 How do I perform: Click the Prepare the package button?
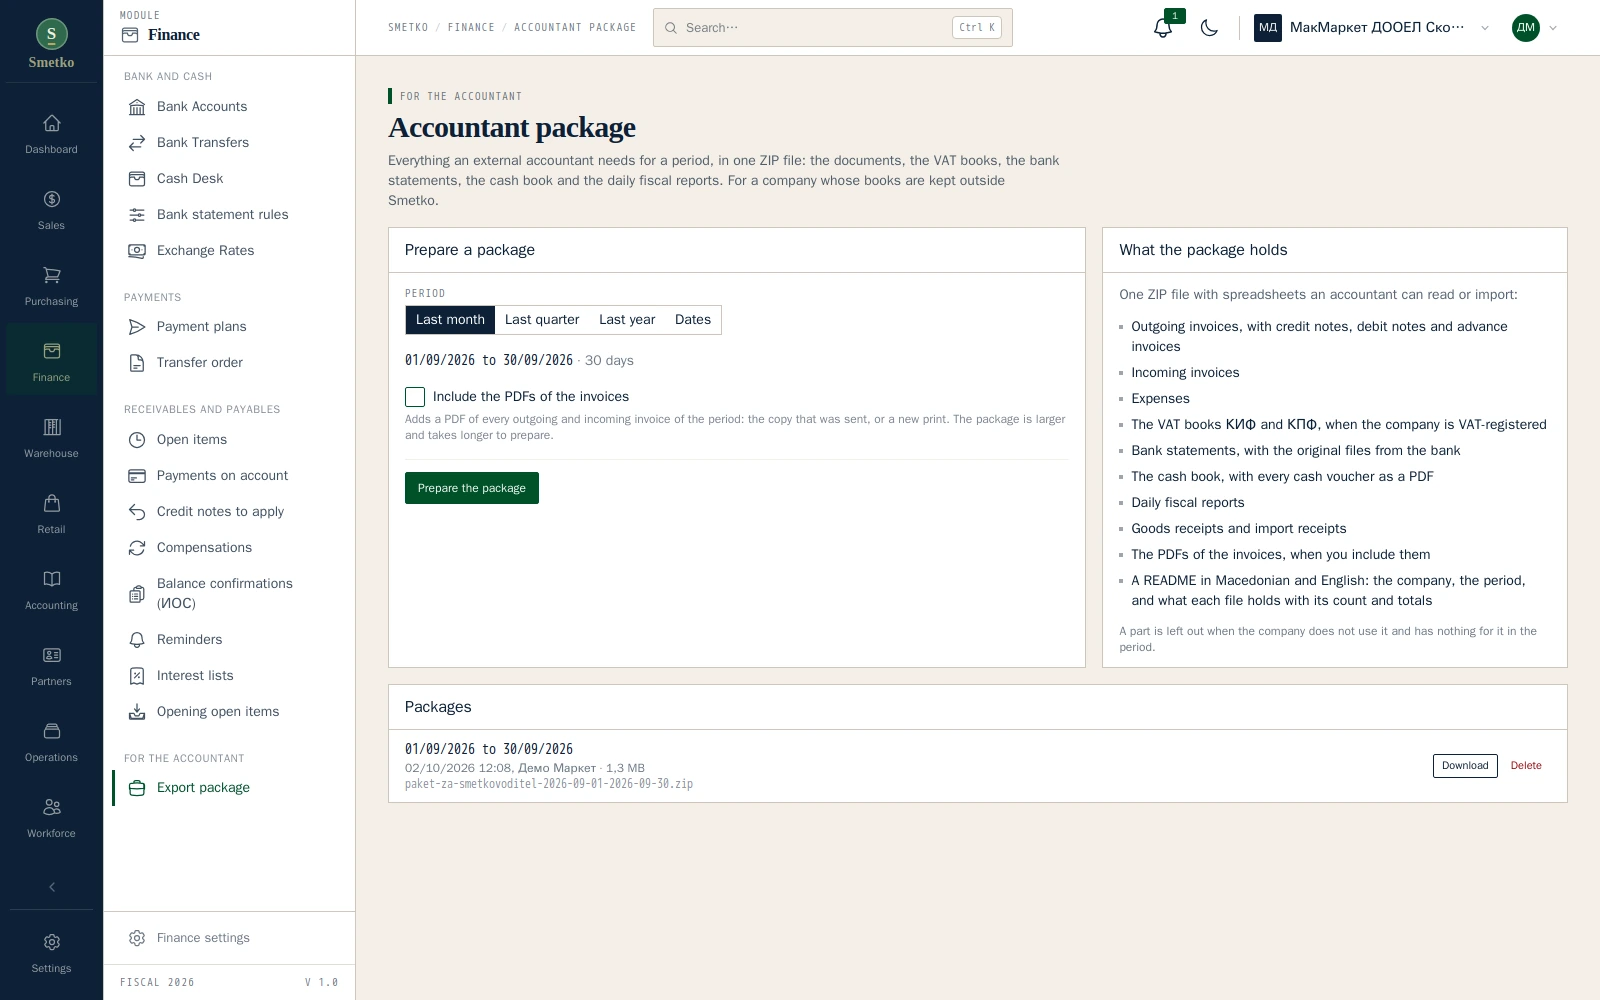pyautogui.click(x=472, y=488)
